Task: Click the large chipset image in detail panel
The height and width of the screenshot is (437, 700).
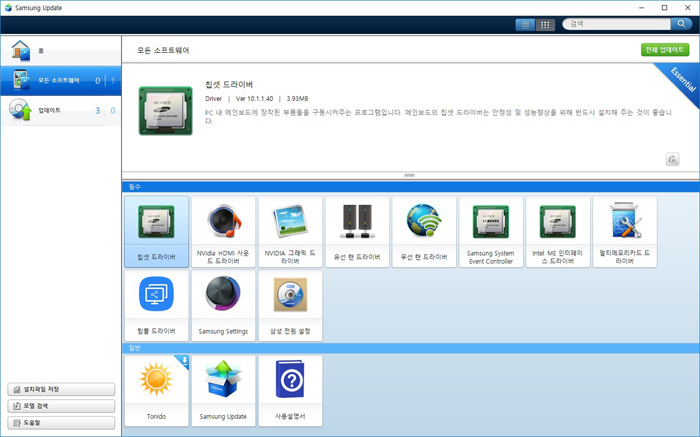Action: (x=166, y=111)
